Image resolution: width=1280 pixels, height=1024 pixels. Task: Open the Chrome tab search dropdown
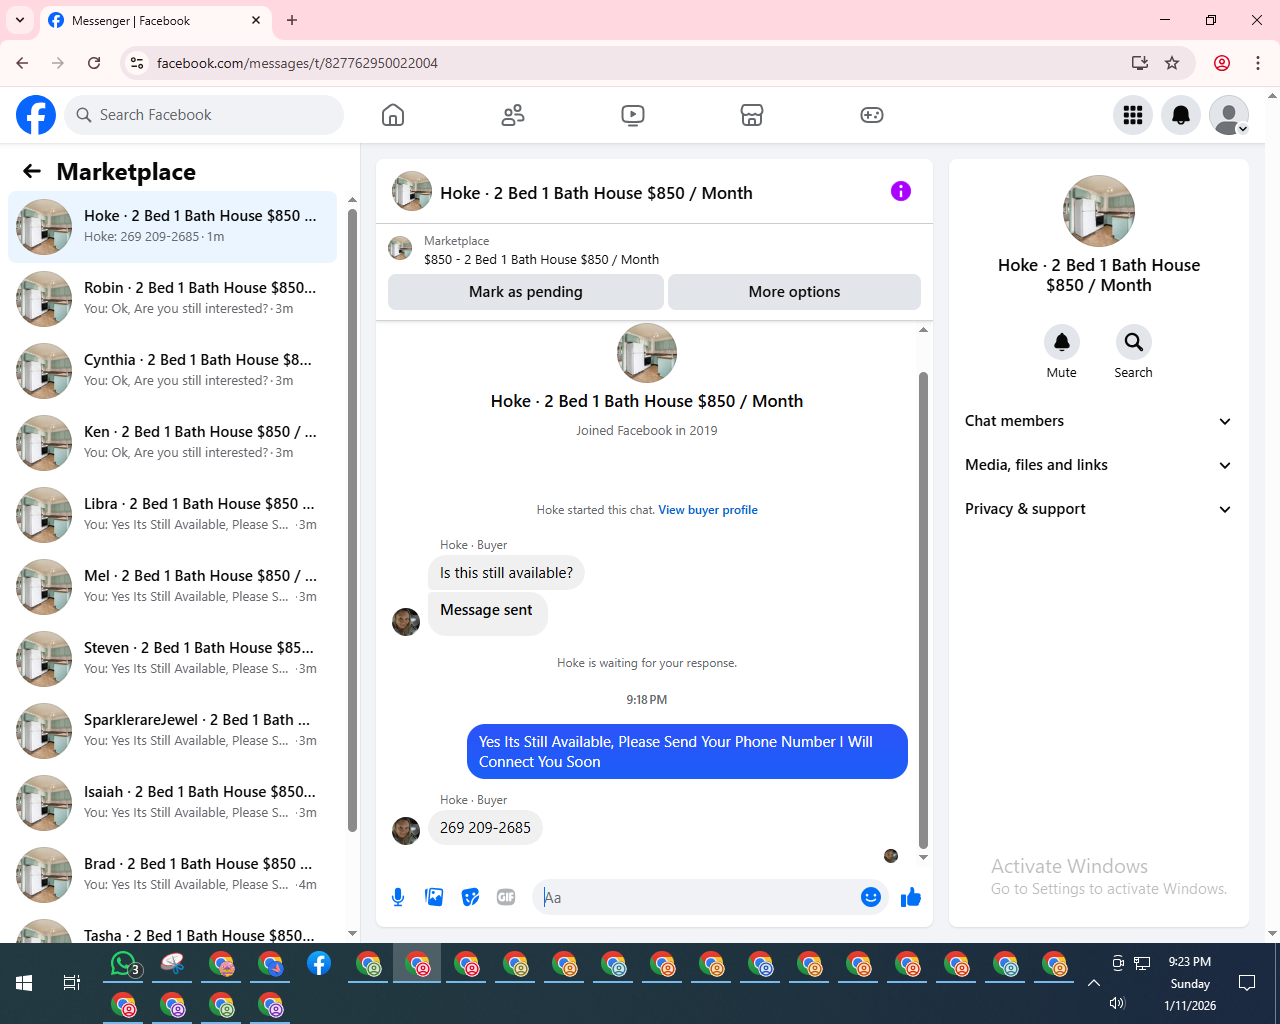(20, 20)
